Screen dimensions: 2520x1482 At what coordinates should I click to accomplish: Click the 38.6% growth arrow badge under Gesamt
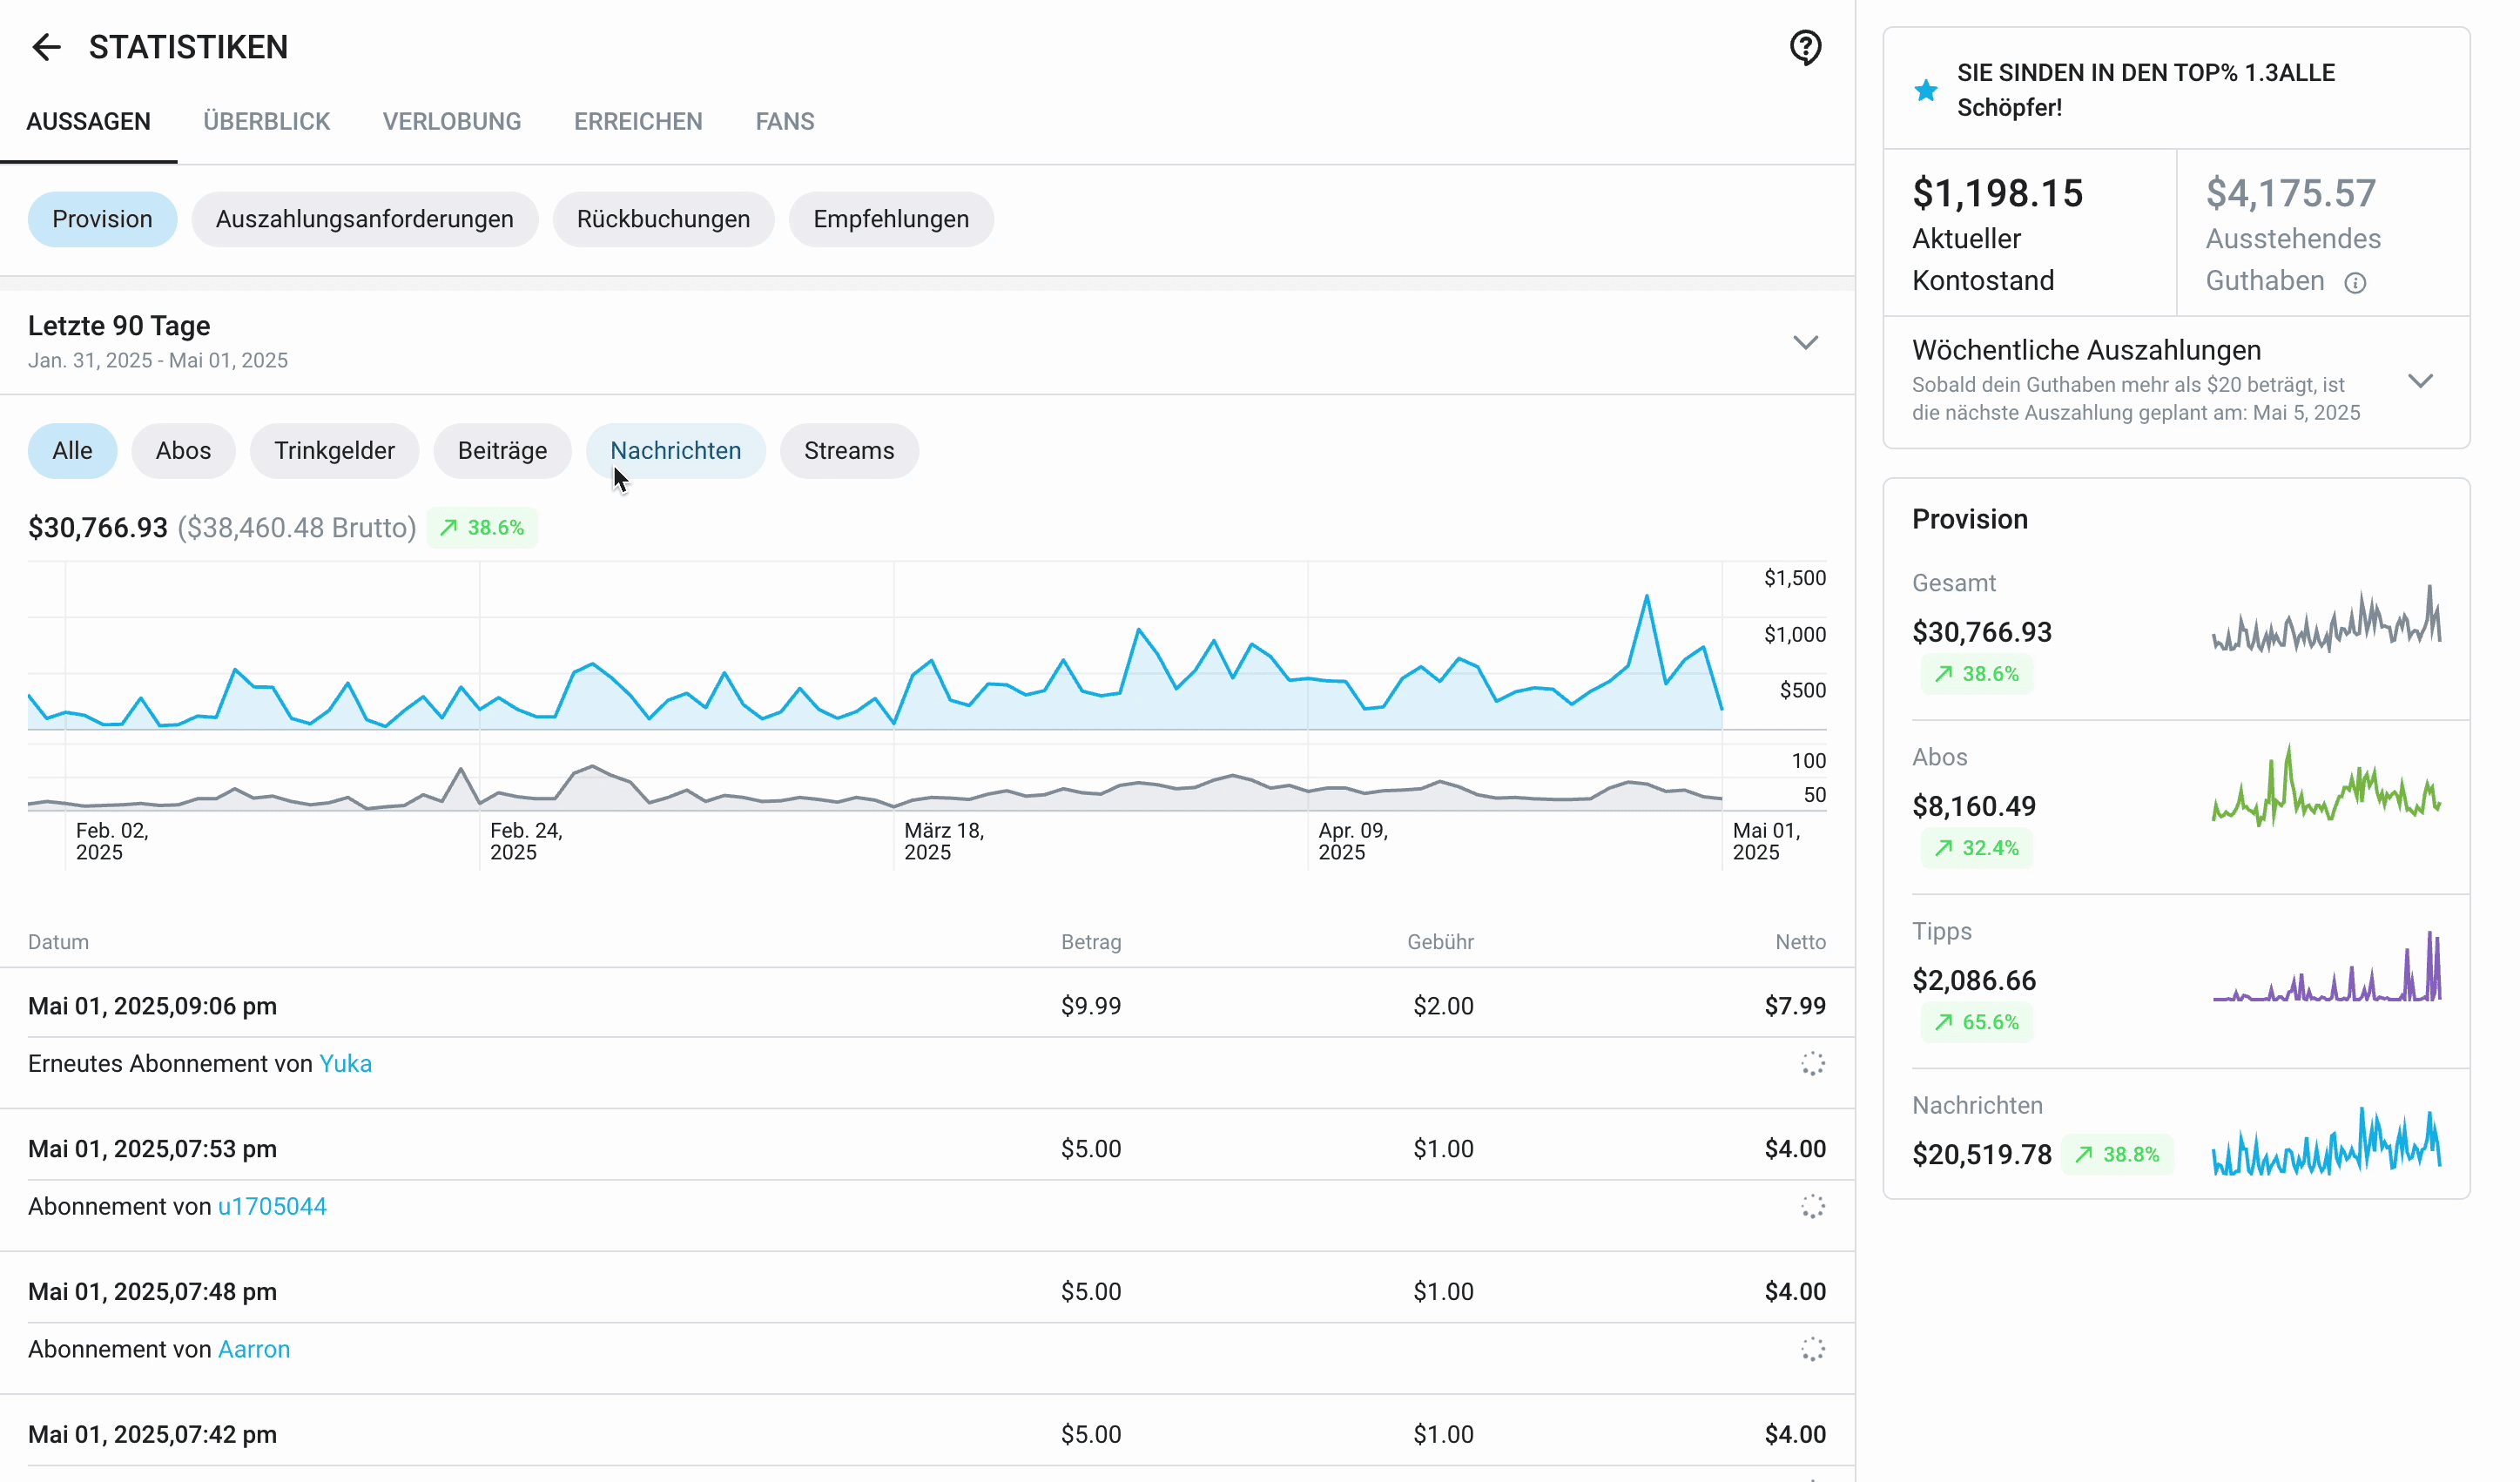1976,674
